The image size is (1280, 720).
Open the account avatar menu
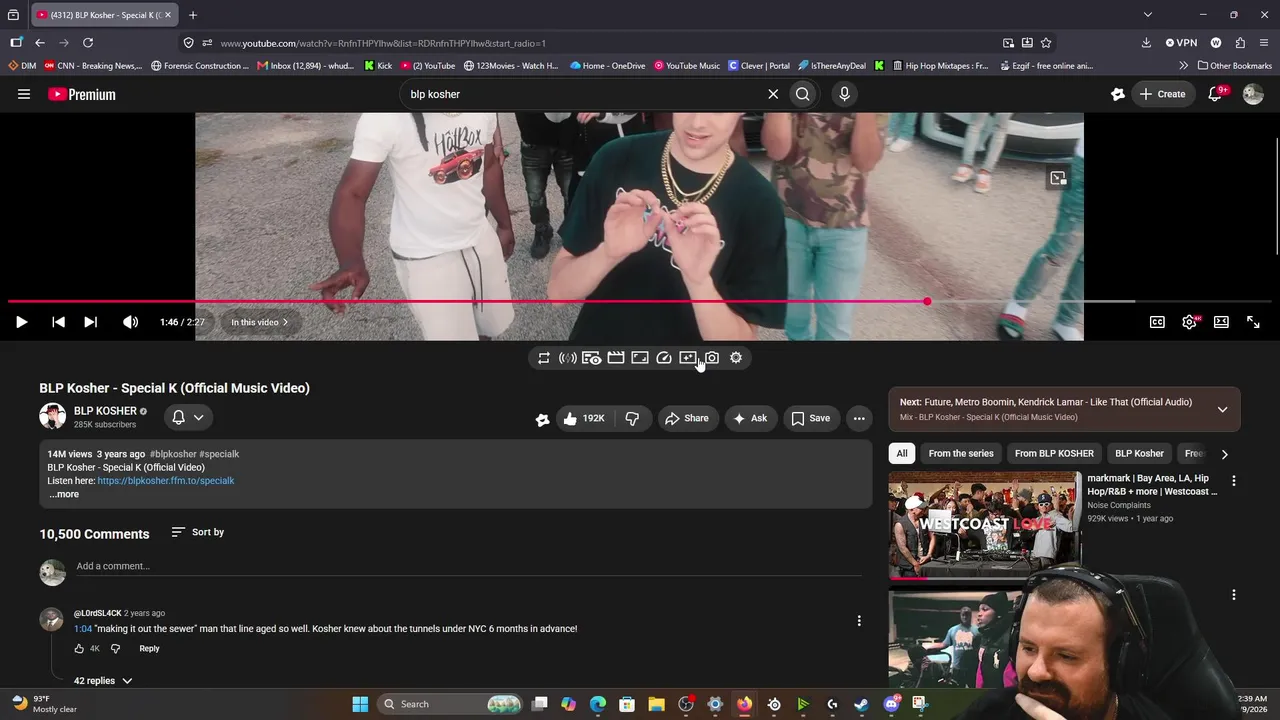[x=1253, y=94]
